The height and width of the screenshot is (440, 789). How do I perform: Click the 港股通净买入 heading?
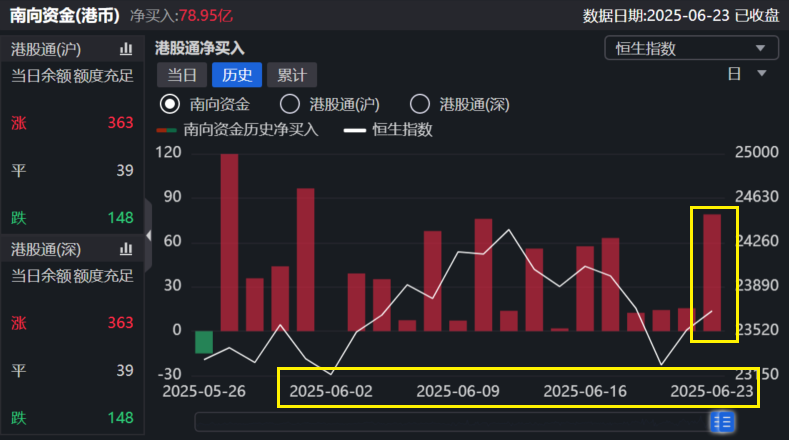click(200, 48)
